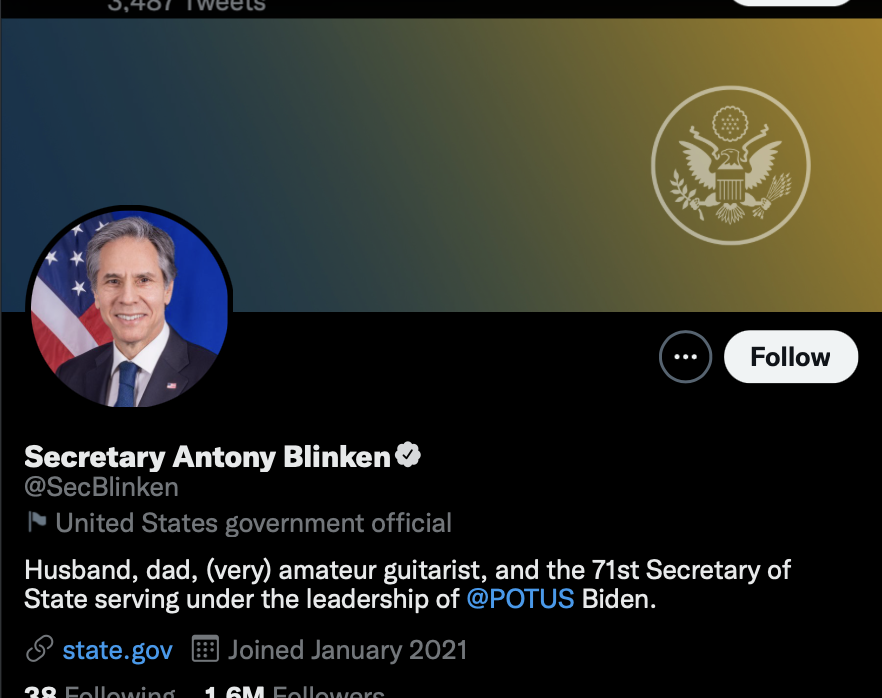Click the calendar icon before Joined date
This screenshot has width=882, height=698.
(x=205, y=650)
